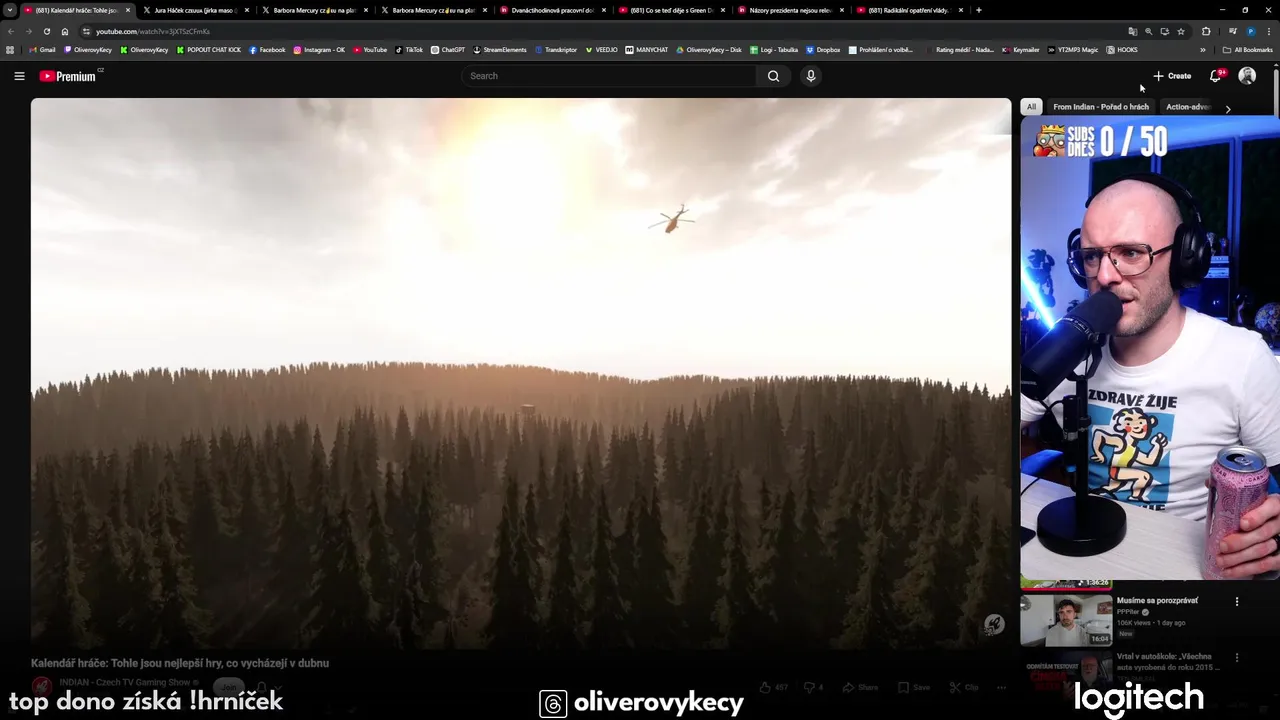Click the Join channel button

(229, 687)
